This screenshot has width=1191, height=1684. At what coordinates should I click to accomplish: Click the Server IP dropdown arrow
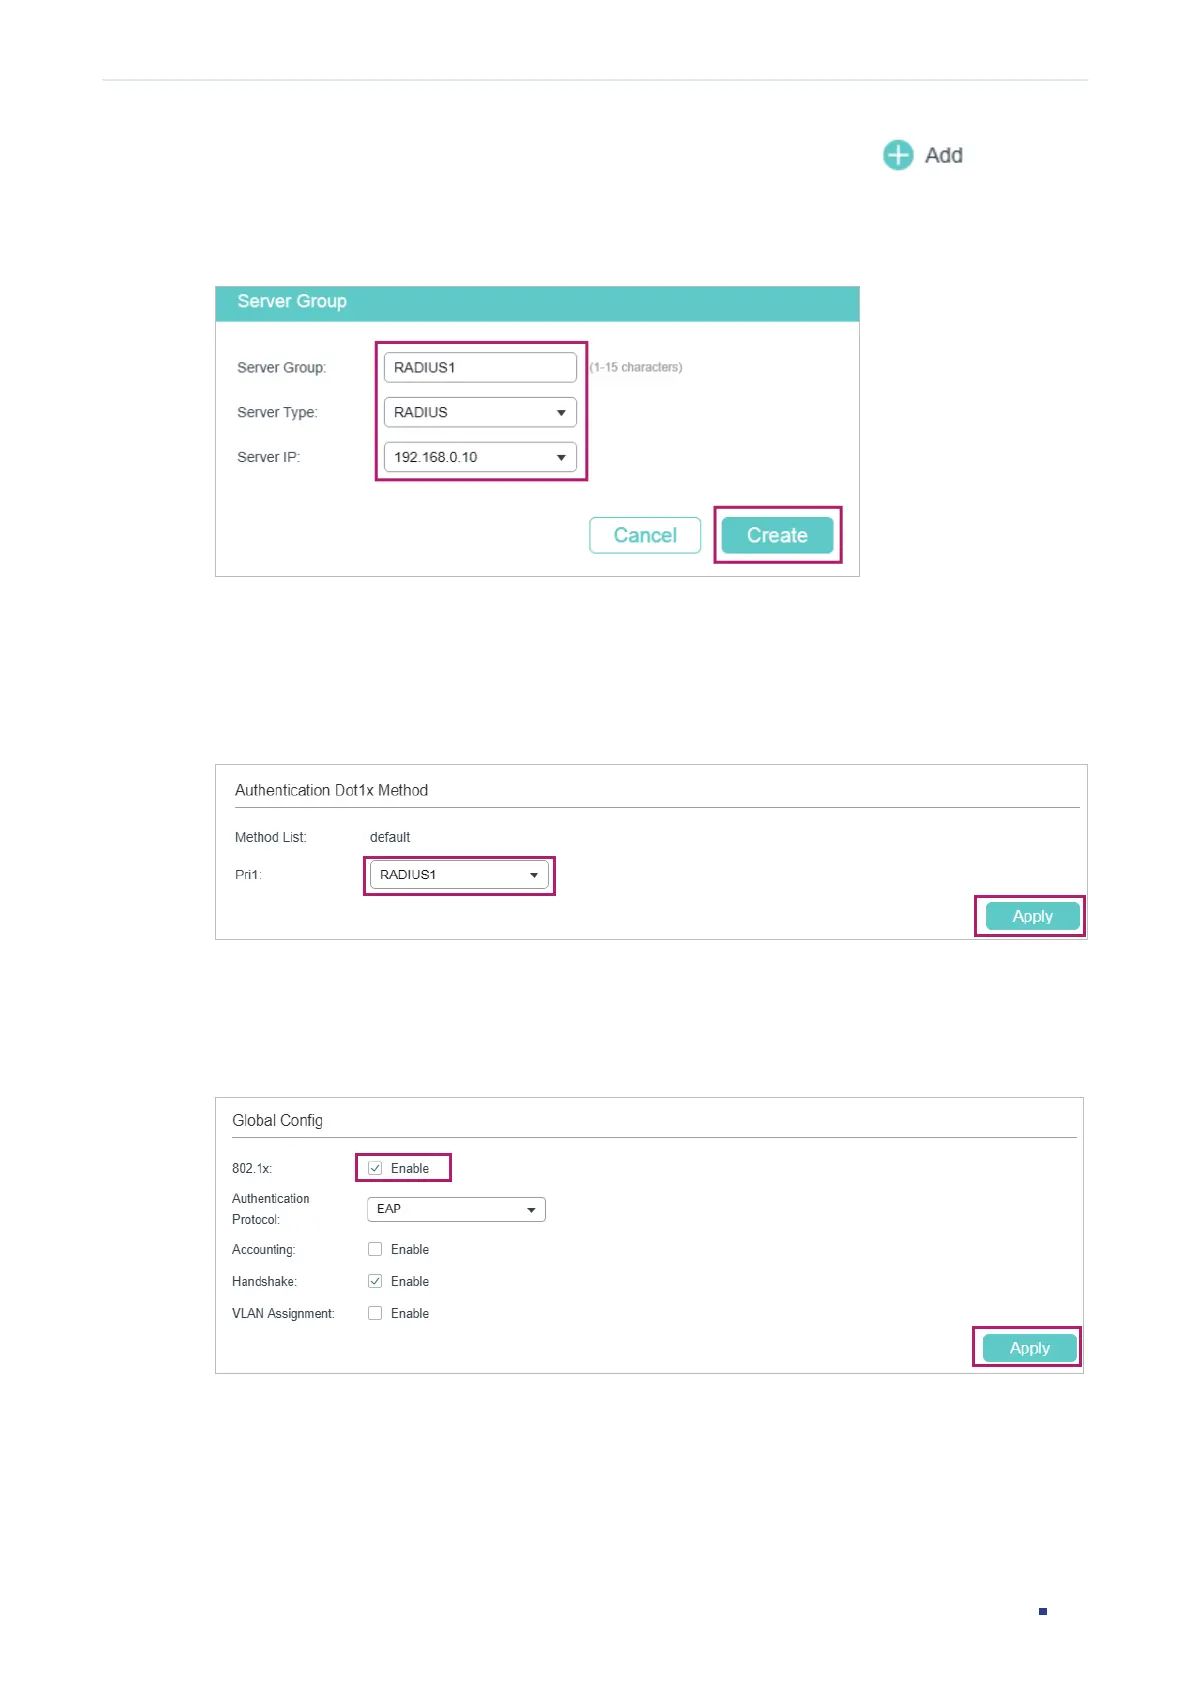[561, 457]
